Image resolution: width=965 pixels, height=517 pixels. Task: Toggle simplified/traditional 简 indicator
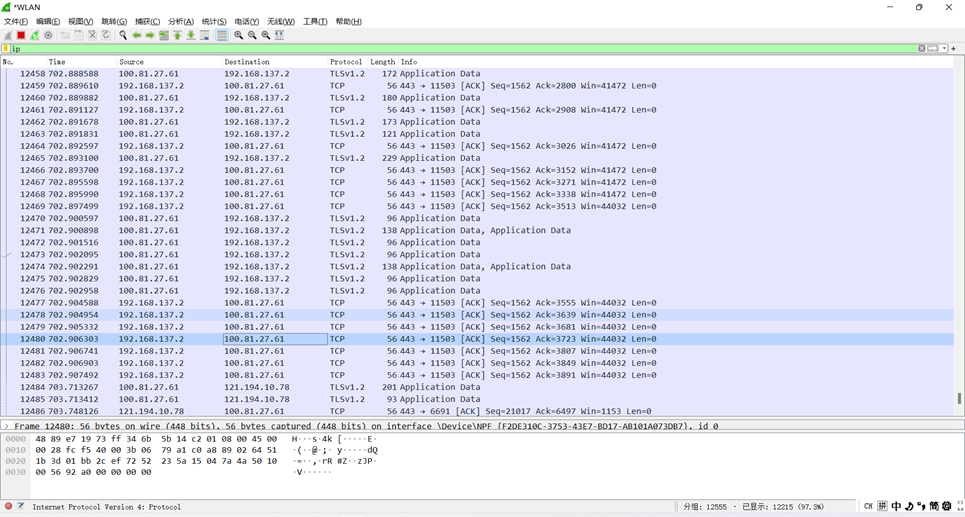click(934, 506)
